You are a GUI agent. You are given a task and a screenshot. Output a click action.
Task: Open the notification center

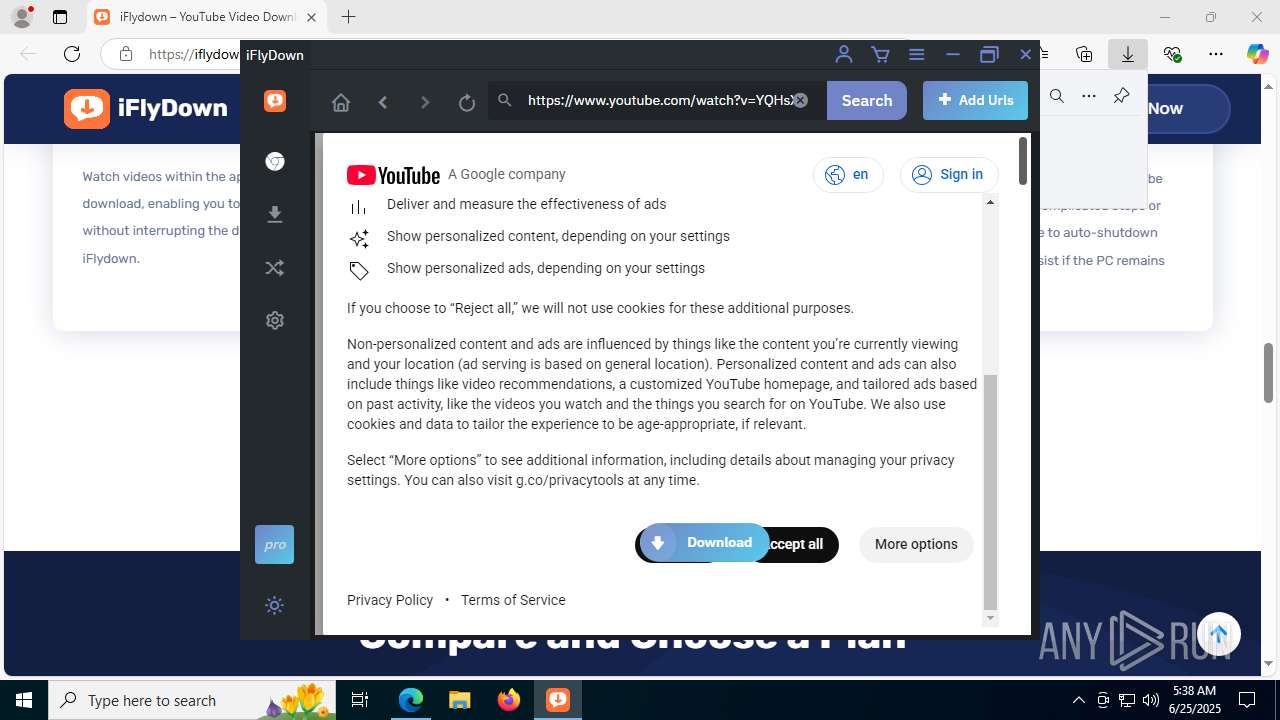click(x=1247, y=700)
